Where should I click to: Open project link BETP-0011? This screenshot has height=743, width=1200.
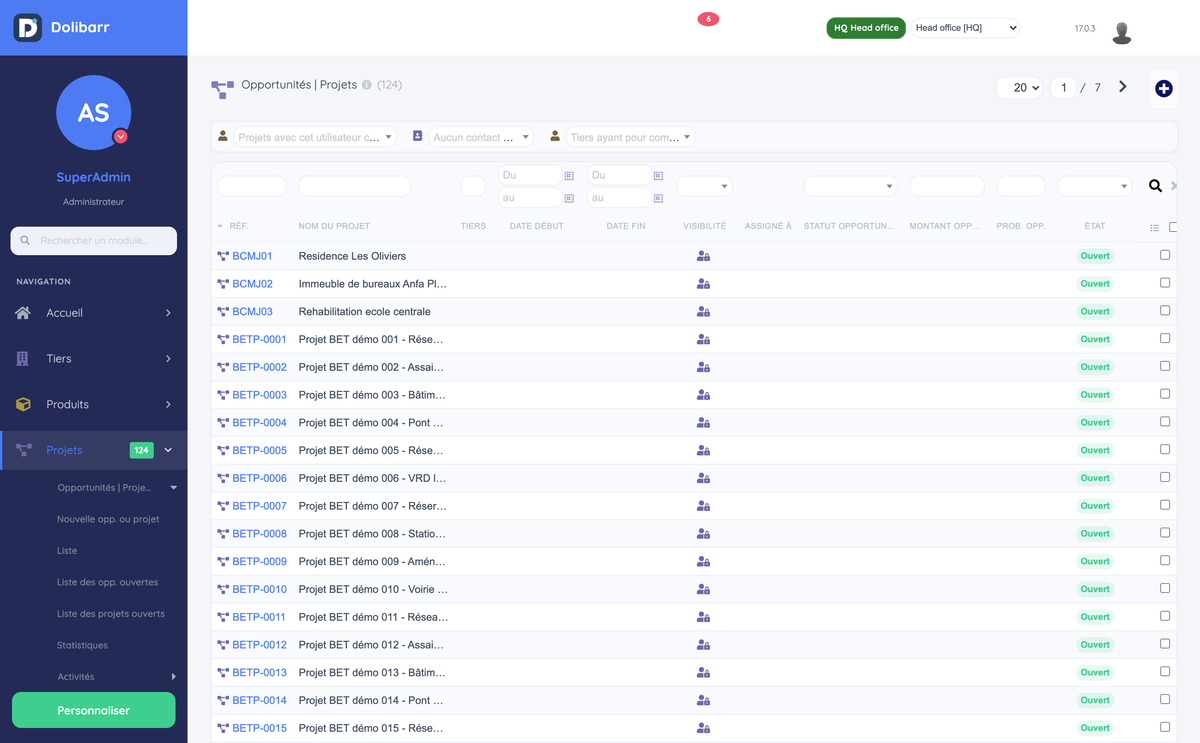259,617
